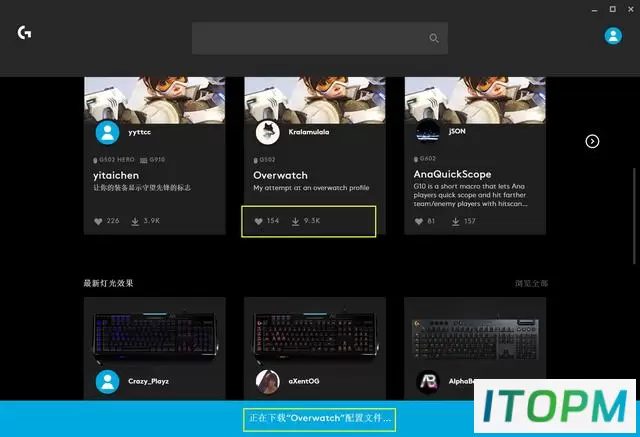Like the yitaichen profile heart icon
Viewport: 640px width, 437px height.
click(98, 222)
